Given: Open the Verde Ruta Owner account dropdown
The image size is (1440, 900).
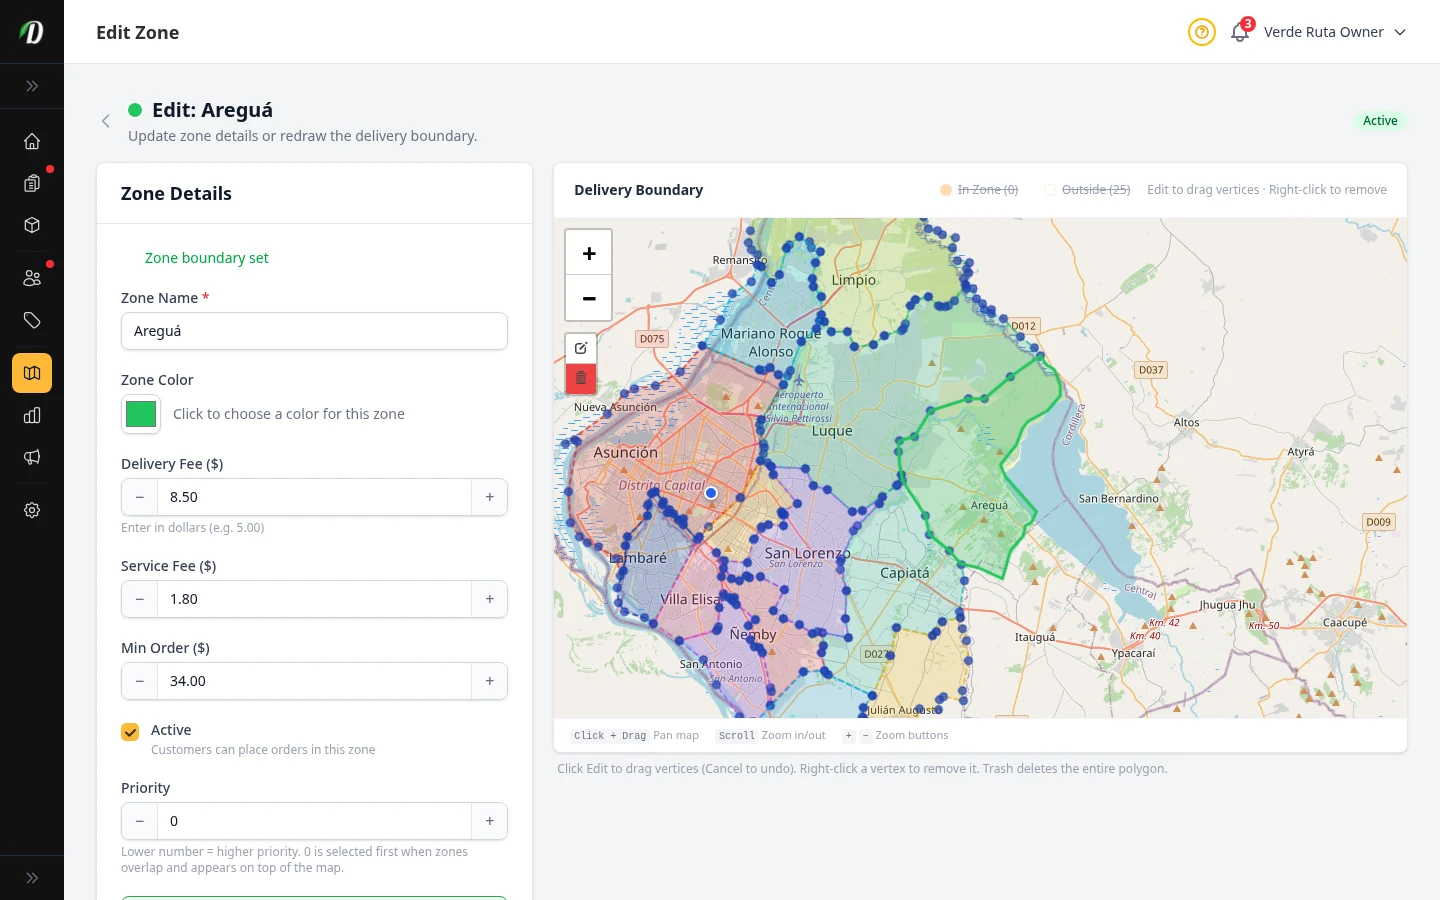Looking at the screenshot, I should (1335, 32).
